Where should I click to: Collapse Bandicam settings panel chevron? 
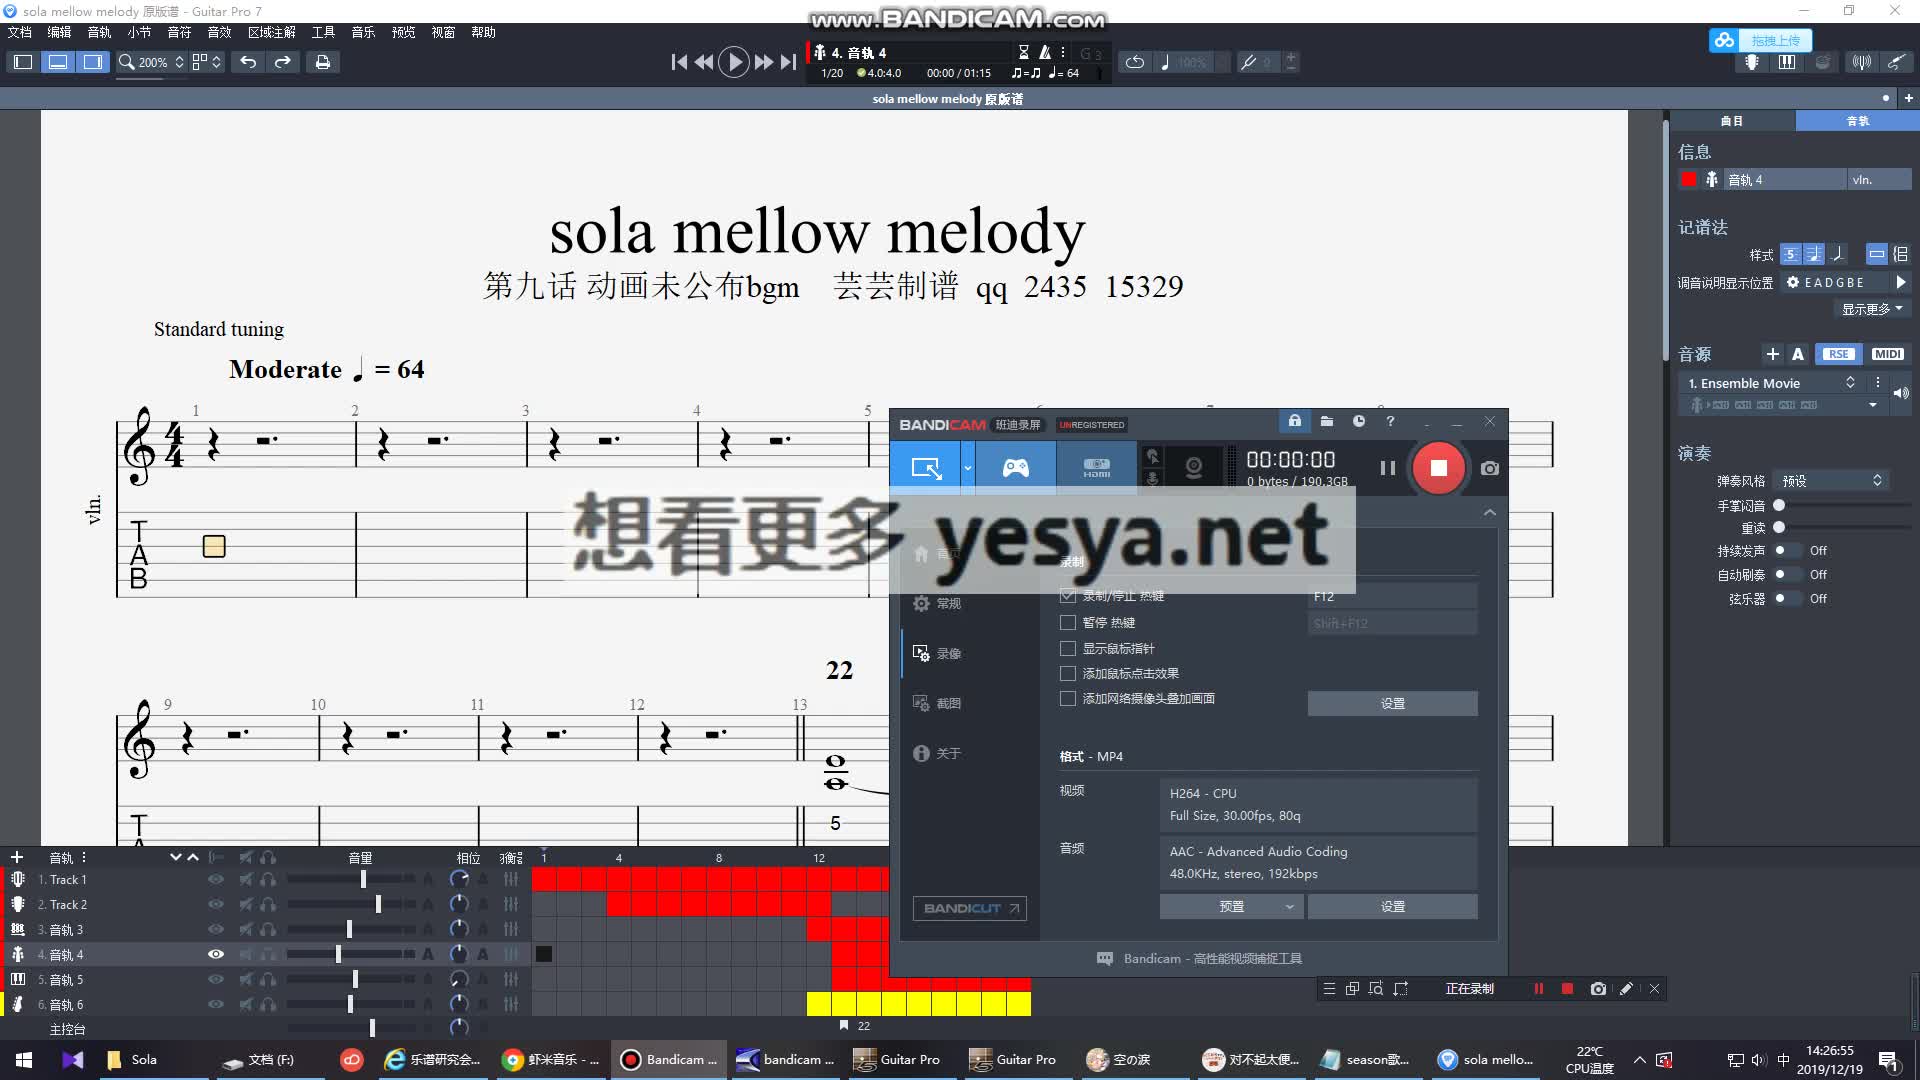coord(1490,512)
